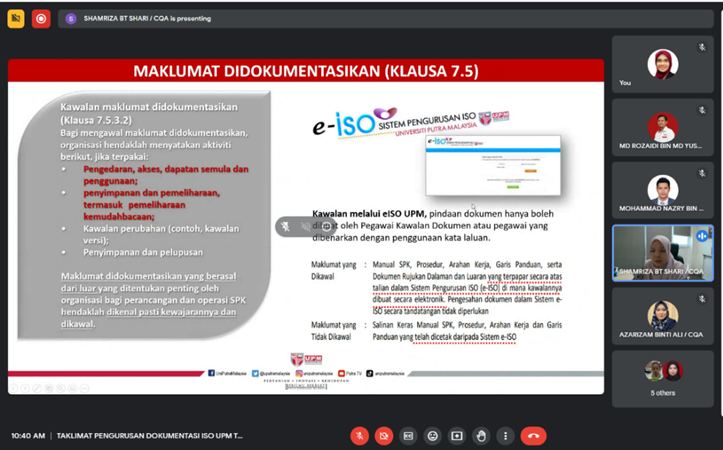This screenshot has width=723, height=450.
Task: Click the 10:40 AM clock text
Action: 28,436
